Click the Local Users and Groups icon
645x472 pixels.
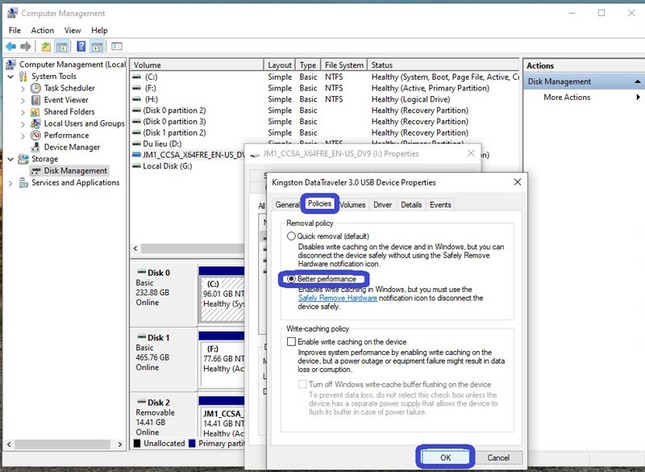coord(36,123)
